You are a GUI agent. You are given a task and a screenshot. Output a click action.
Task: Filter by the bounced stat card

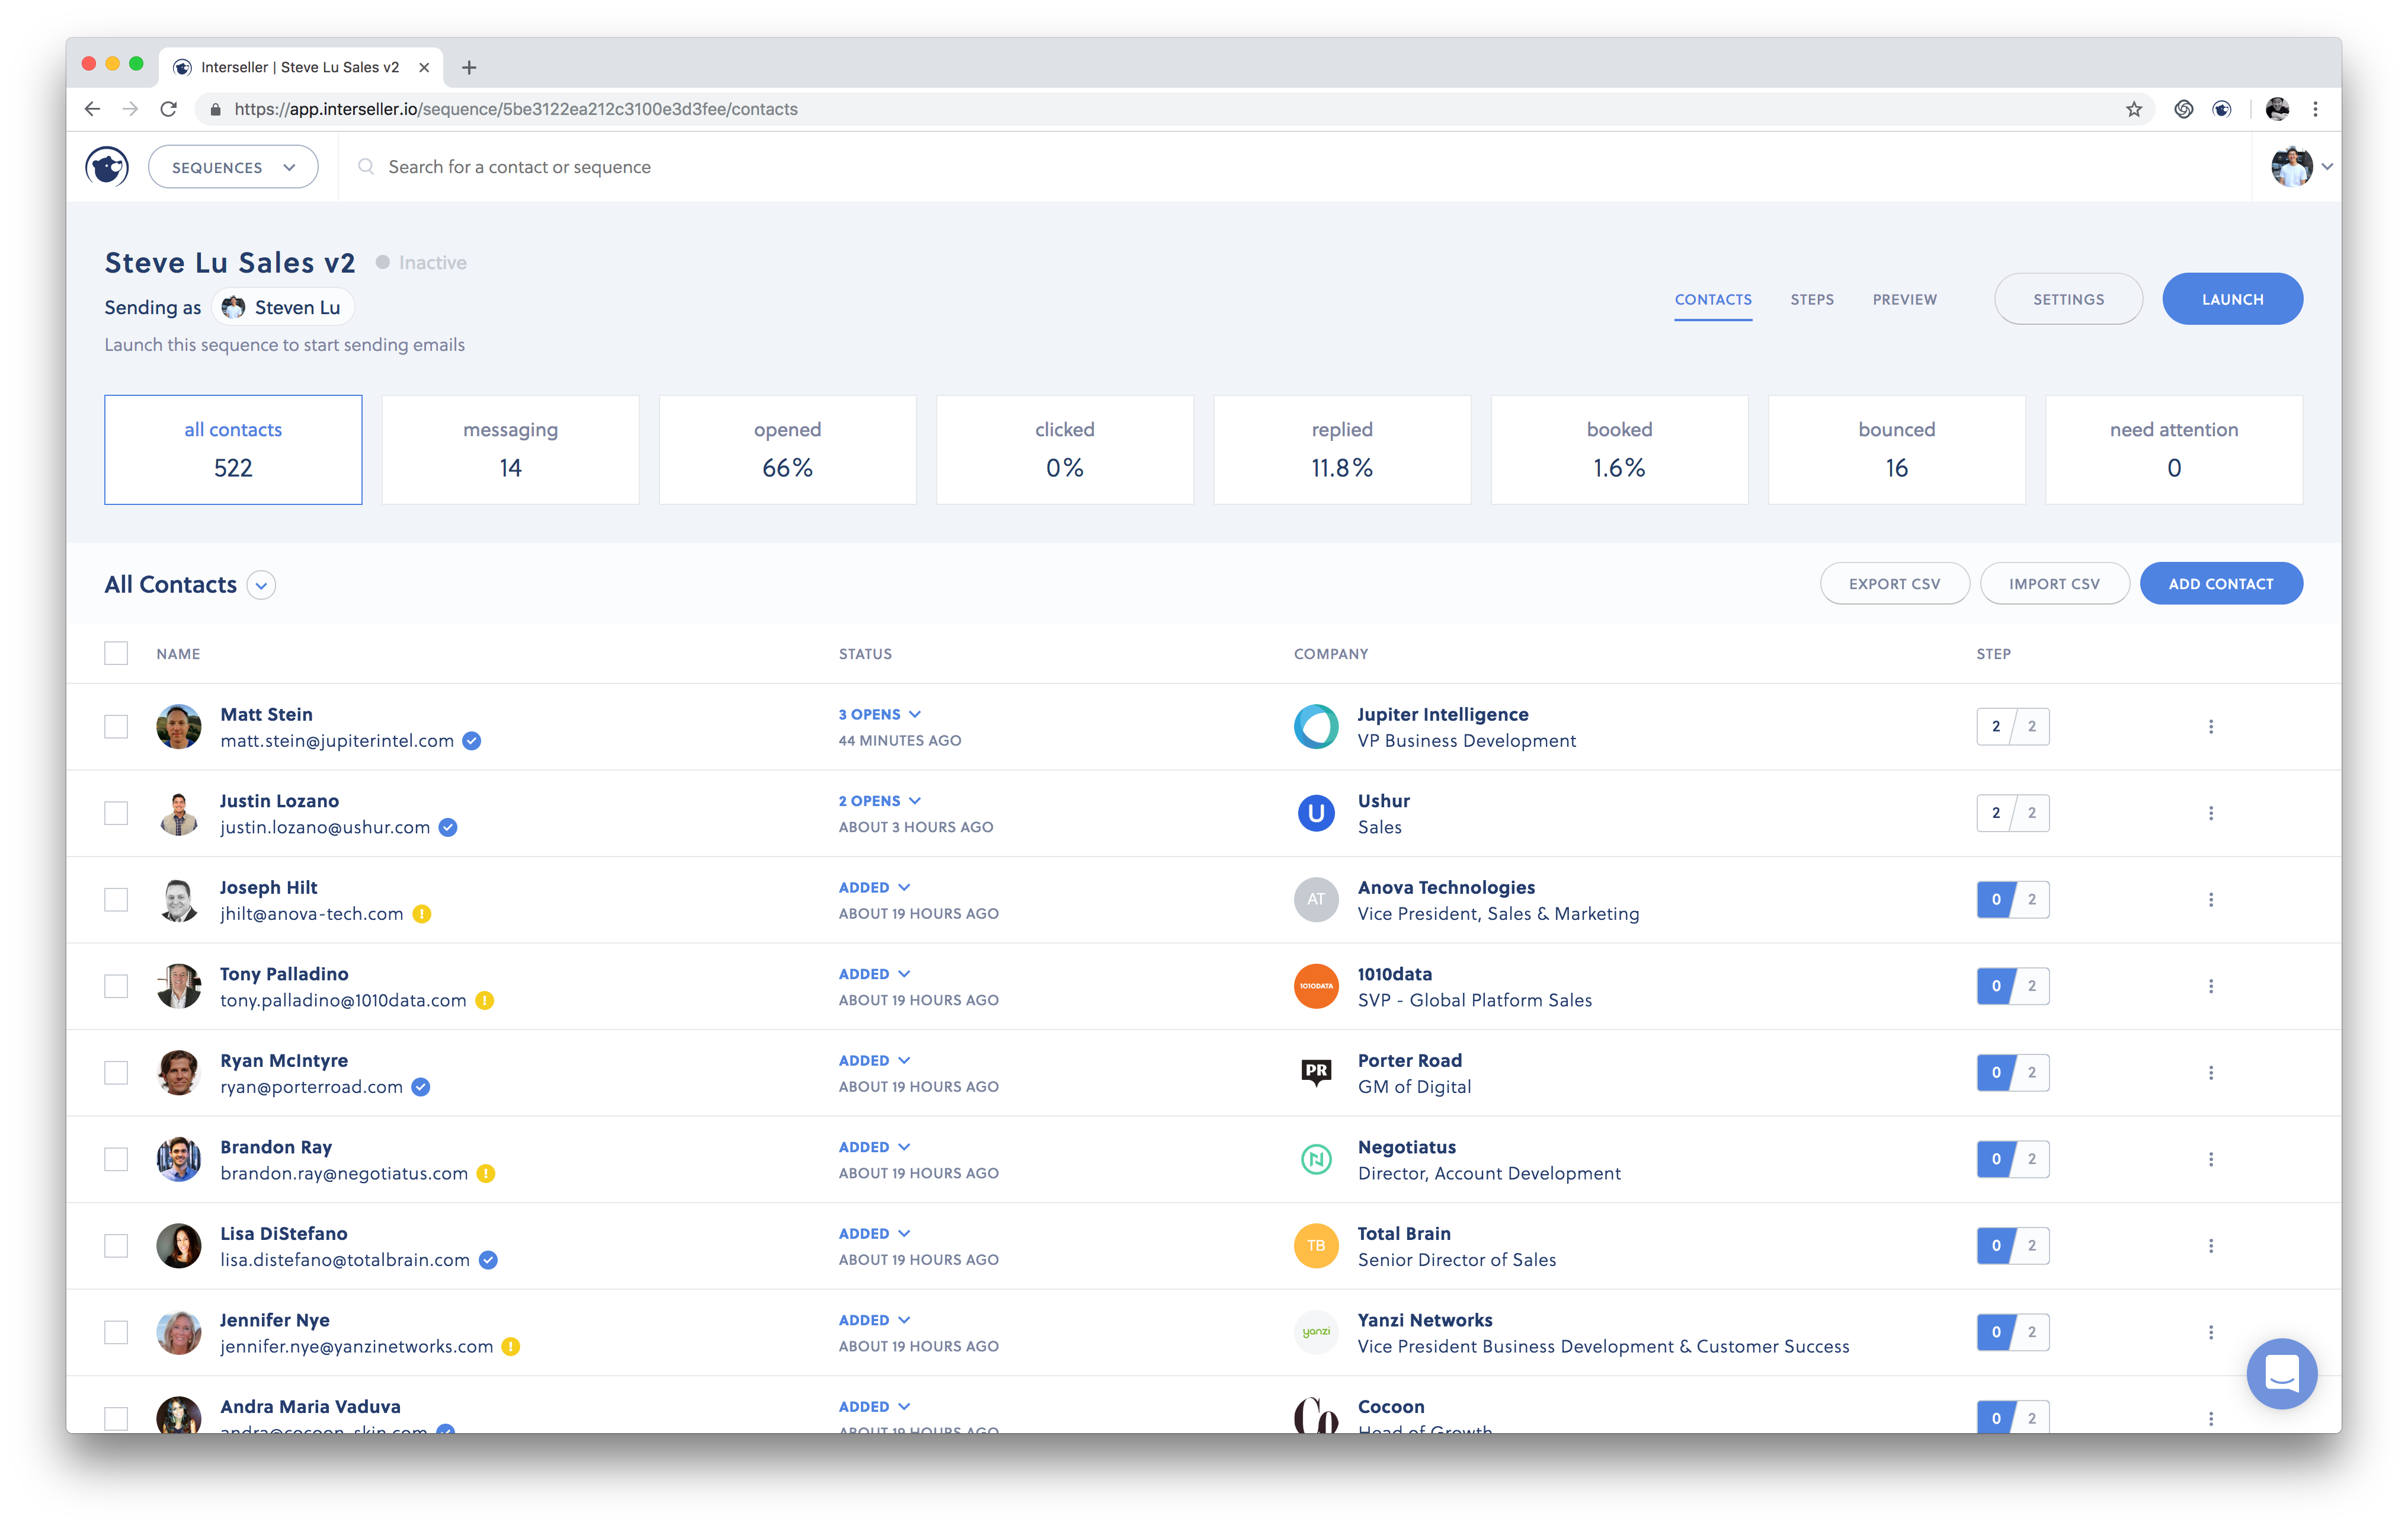[x=1896, y=450]
